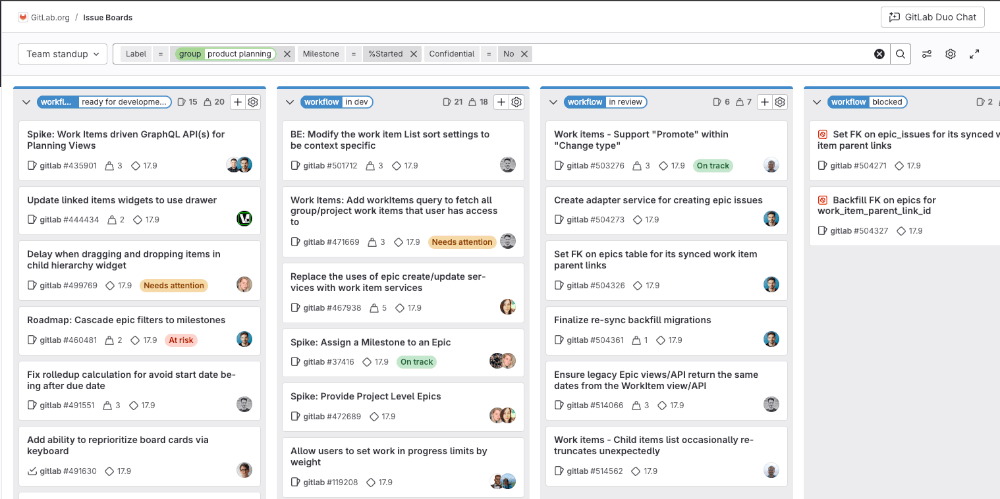The width and height of the screenshot is (1000, 499).
Task: Open board display preferences sliders icon
Action: point(927,54)
